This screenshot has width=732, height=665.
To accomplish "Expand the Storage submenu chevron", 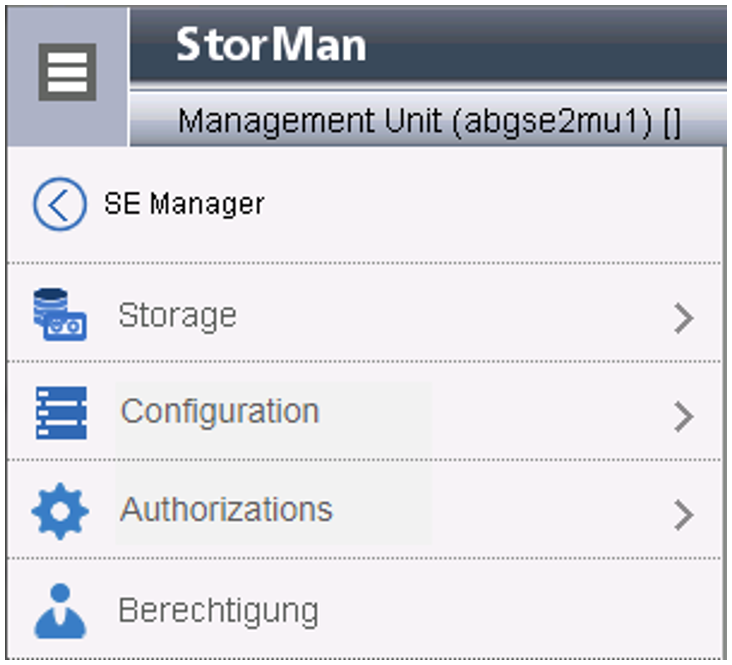I will [x=683, y=318].
